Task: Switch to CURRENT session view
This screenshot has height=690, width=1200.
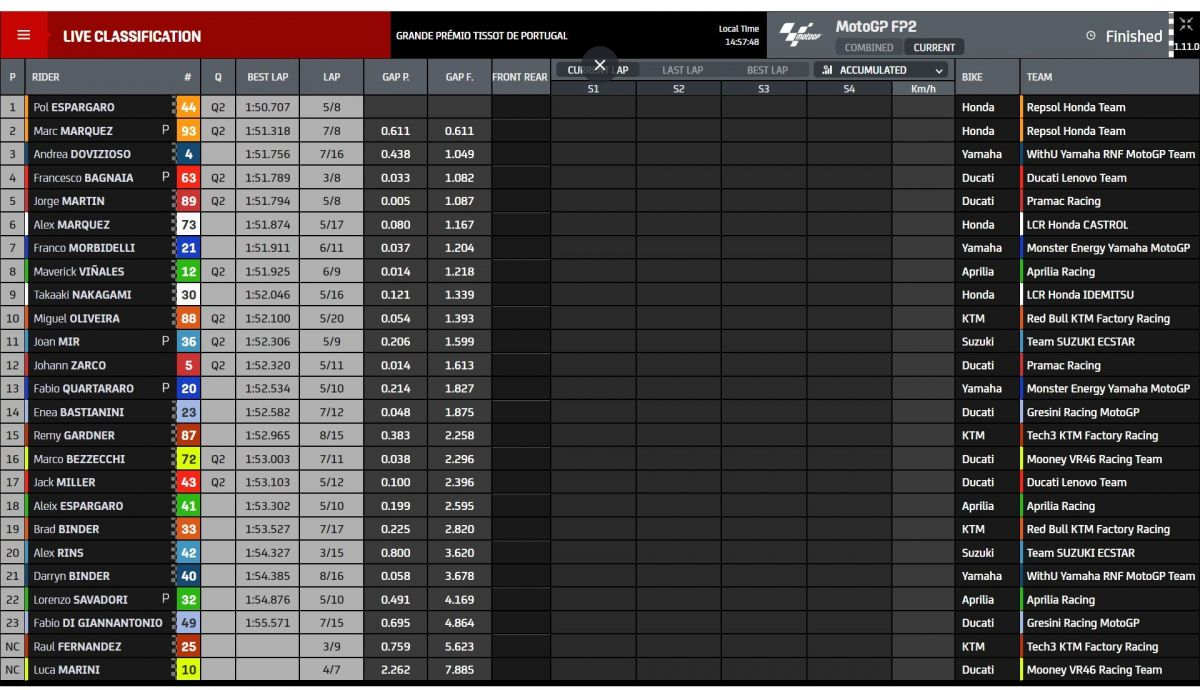Action: pyautogui.click(x=934, y=47)
